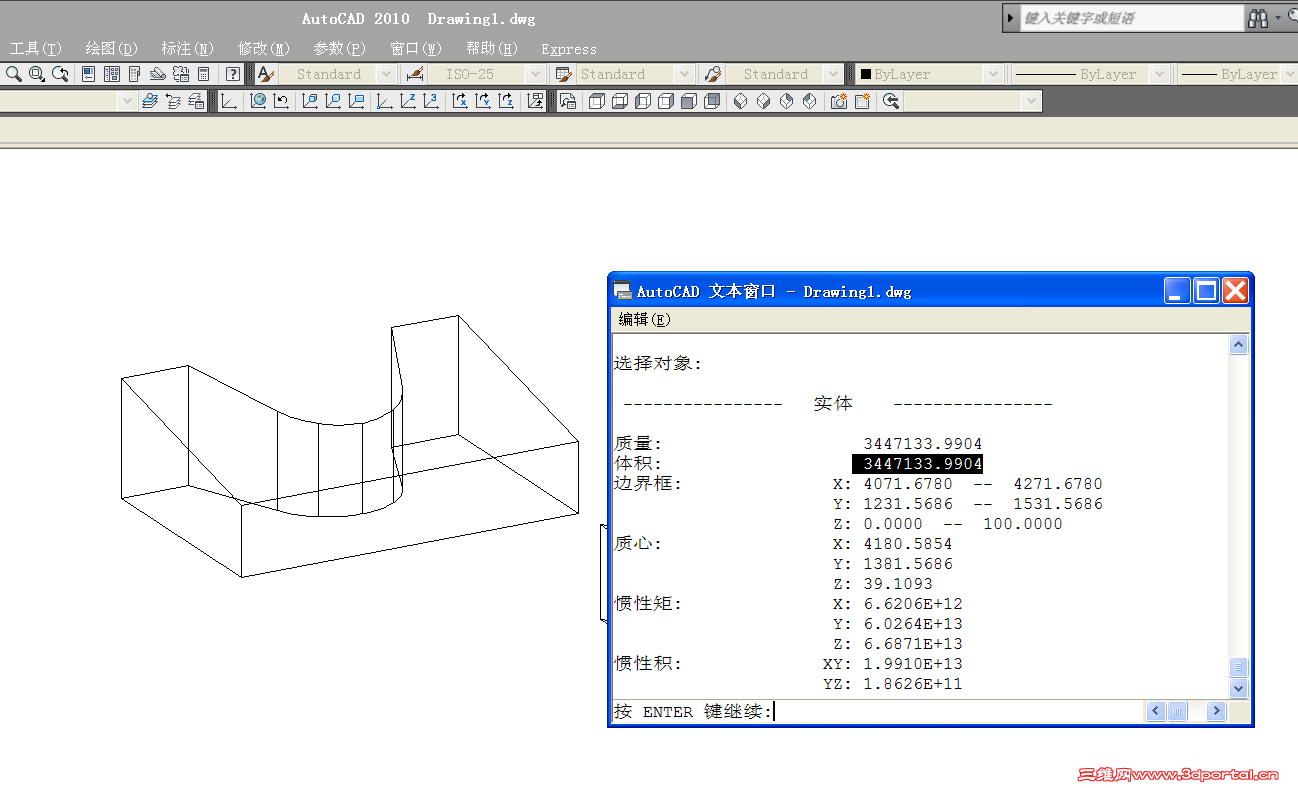1298x788 pixels.
Task: Open the Markup Set Manager icon
Action: [181, 74]
